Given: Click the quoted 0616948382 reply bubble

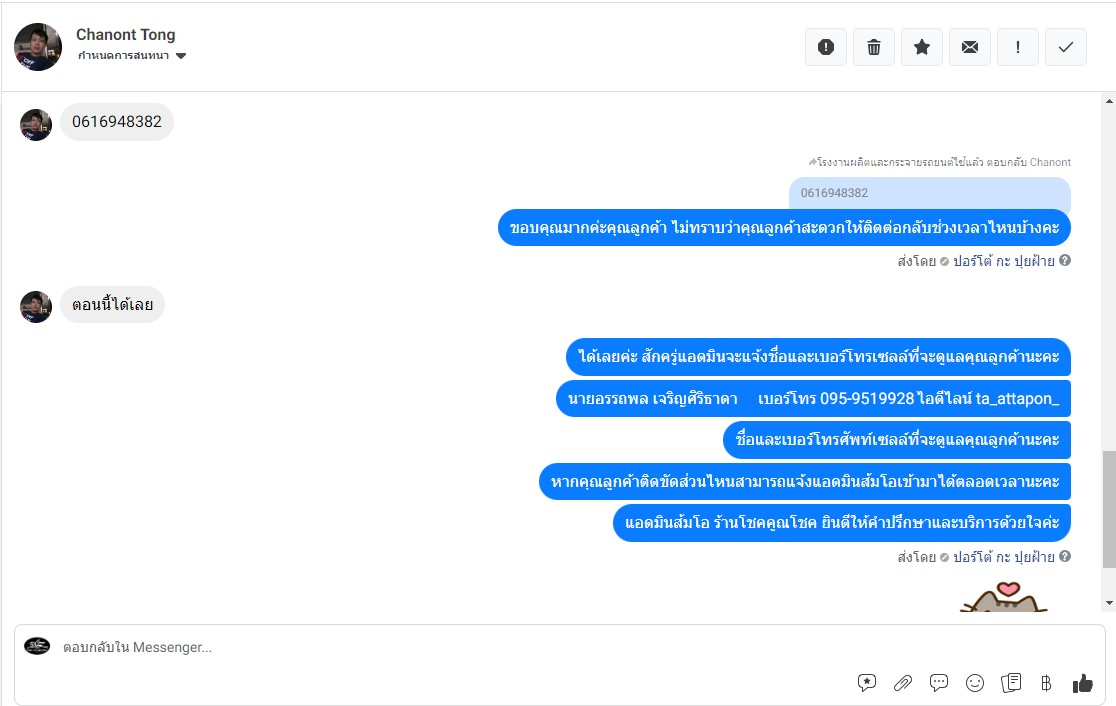Looking at the screenshot, I should (x=930, y=193).
